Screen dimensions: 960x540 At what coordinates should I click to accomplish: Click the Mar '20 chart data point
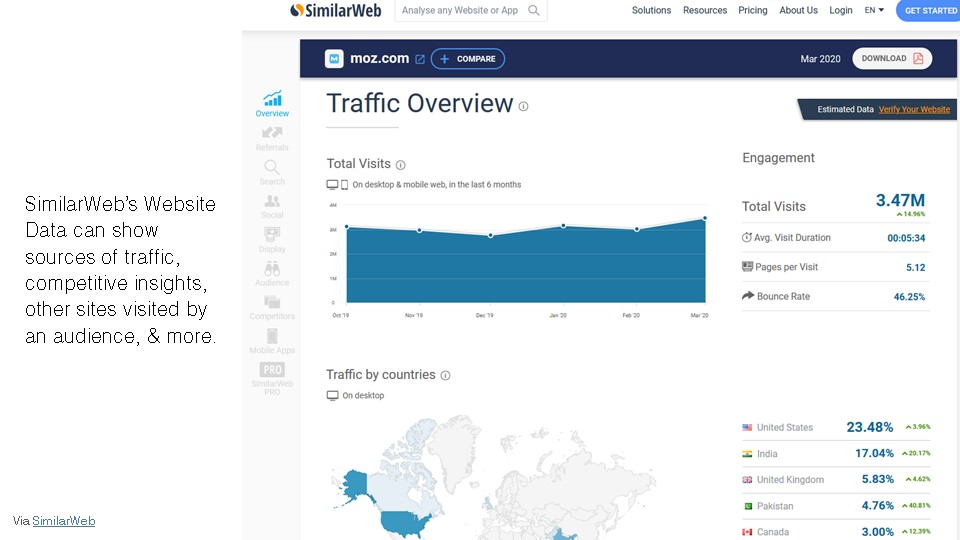point(705,218)
